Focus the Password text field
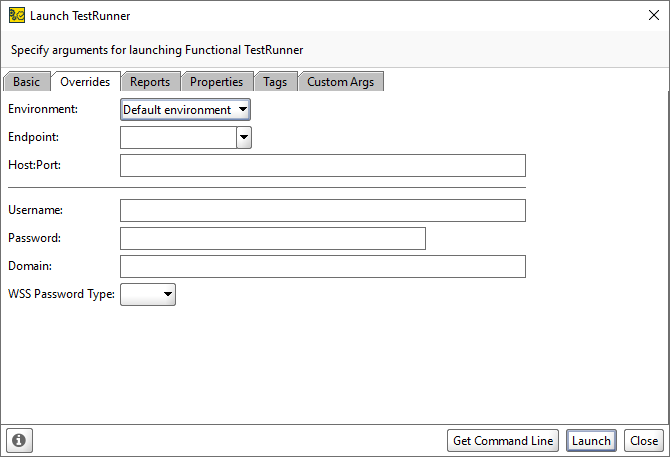Viewport: 670px width, 457px height. pos(273,238)
